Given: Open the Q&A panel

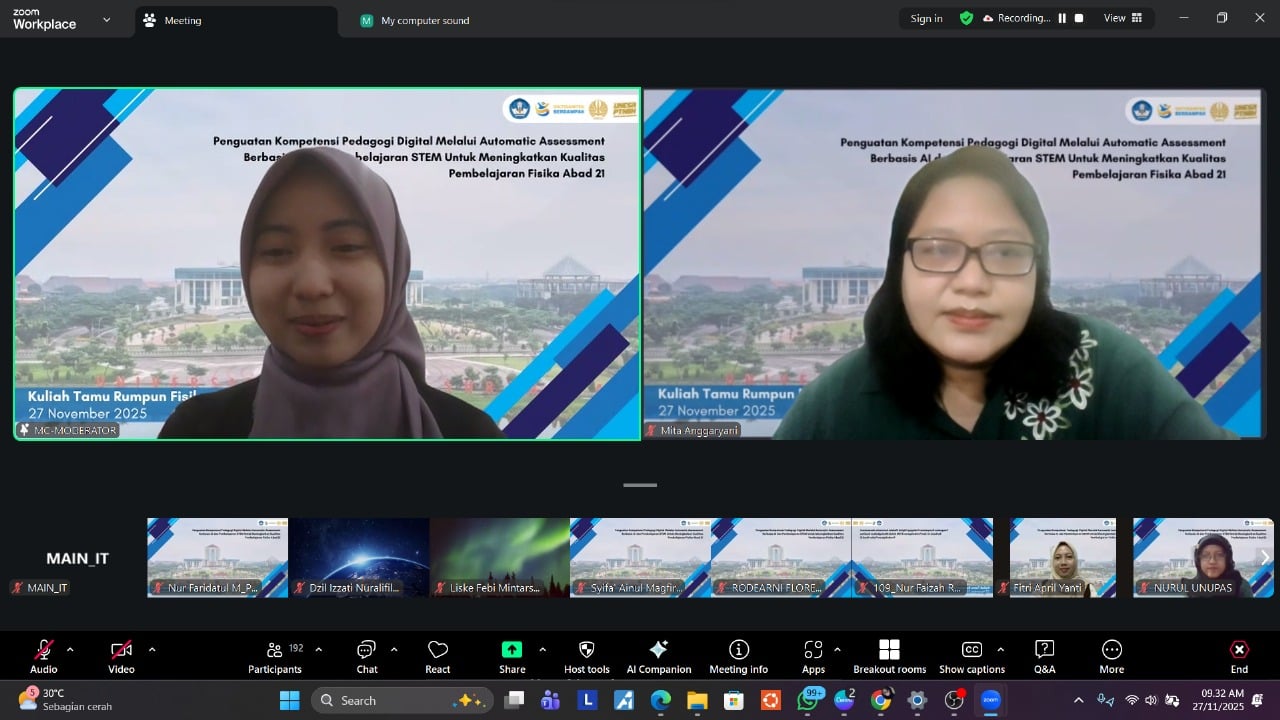Looking at the screenshot, I should coord(1044,657).
